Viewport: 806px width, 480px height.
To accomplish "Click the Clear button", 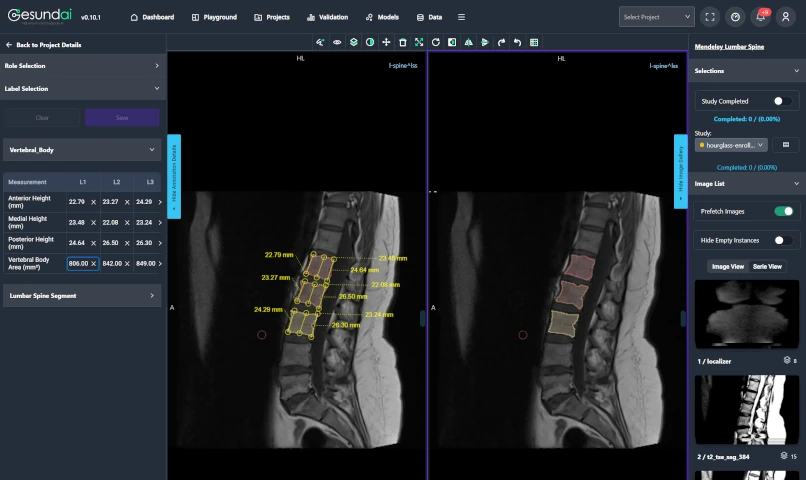I will click(x=42, y=118).
